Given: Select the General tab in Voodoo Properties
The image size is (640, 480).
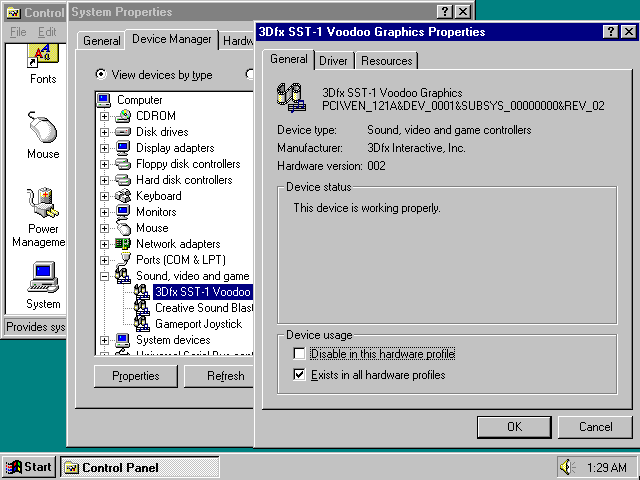Looking at the screenshot, I should coord(289,59).
